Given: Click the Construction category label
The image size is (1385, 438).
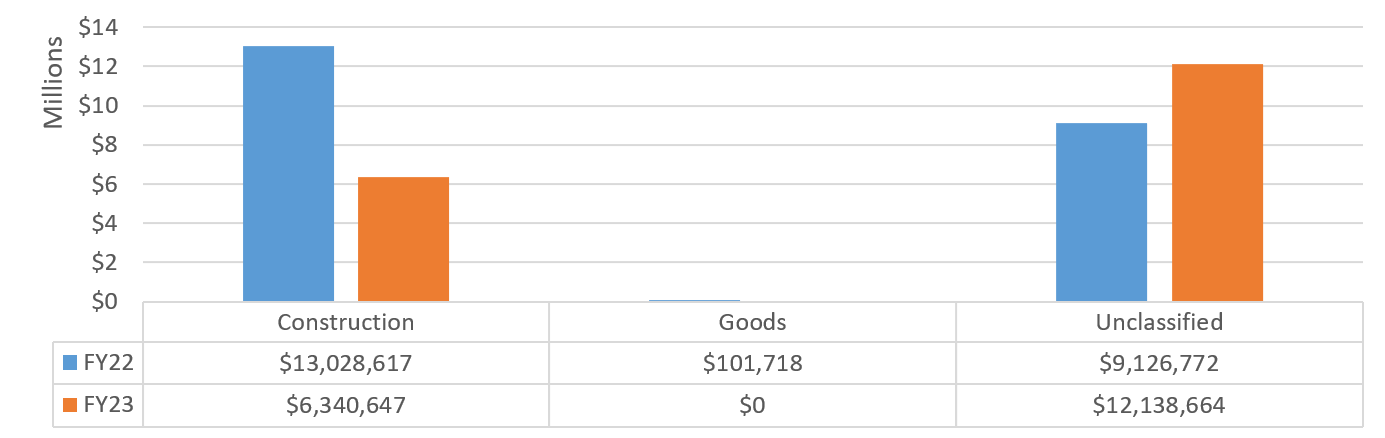Looking at the screenshot, I should (x=345, y=322).
